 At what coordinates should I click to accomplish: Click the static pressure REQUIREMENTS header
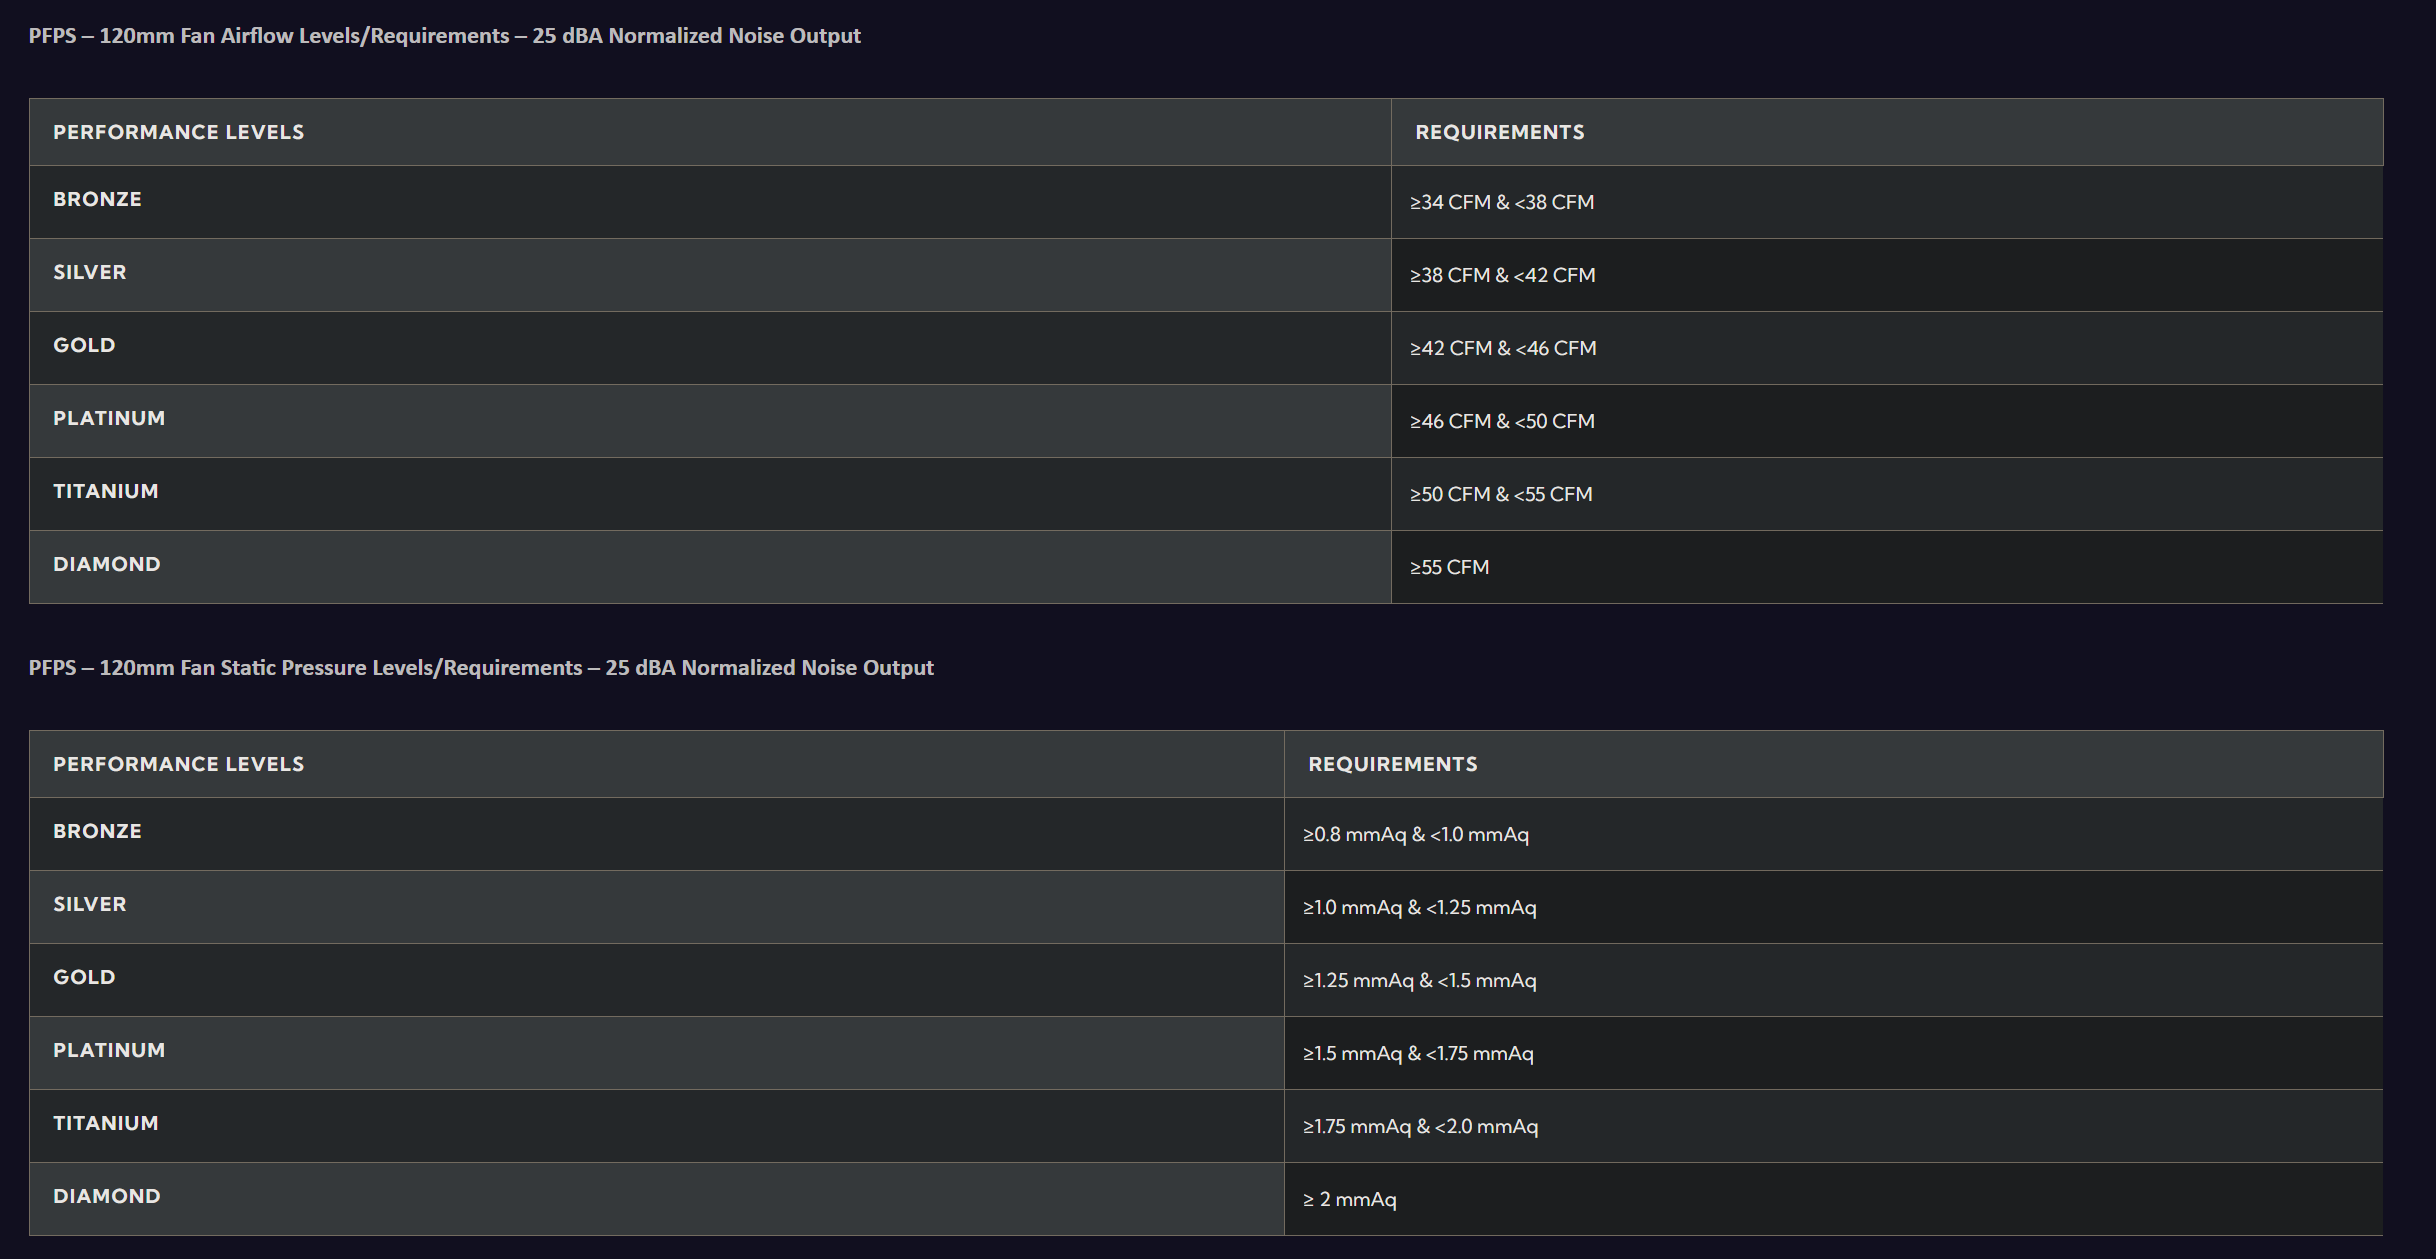(x=1392, y=764)
